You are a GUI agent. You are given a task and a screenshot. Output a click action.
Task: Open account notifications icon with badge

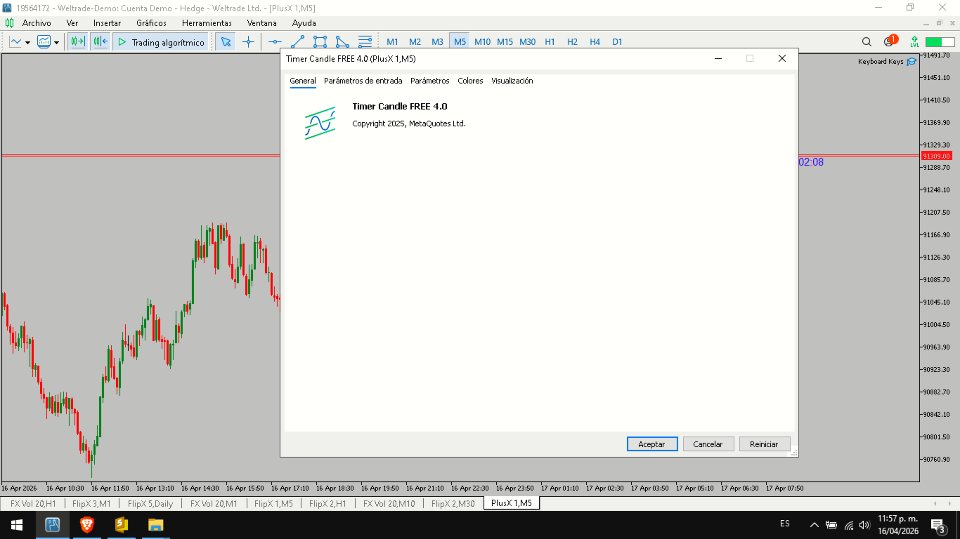click(890, 41)
